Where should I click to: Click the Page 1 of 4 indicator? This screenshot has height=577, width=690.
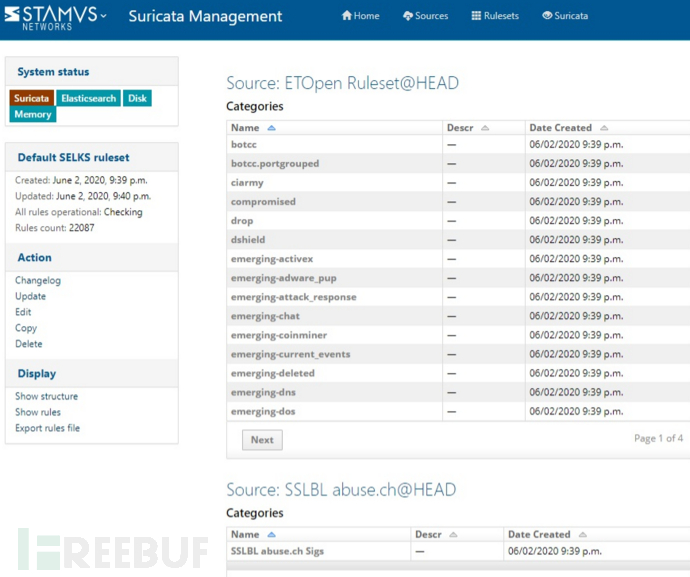tap(658, 438)
